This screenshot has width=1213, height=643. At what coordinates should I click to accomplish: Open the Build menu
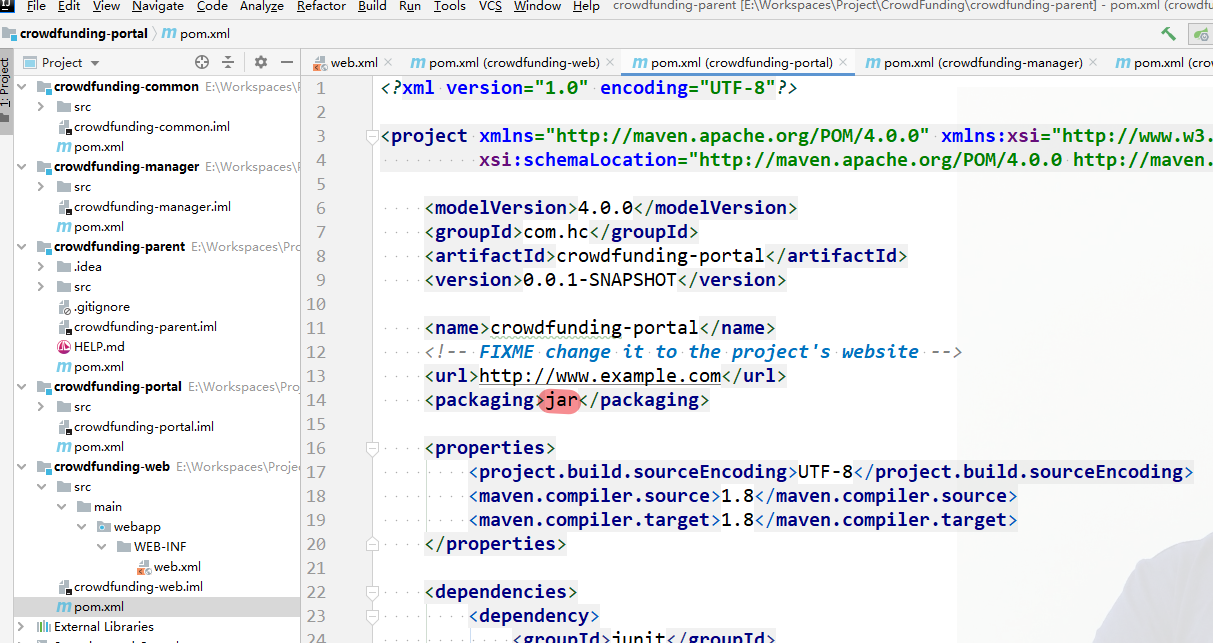372,6
